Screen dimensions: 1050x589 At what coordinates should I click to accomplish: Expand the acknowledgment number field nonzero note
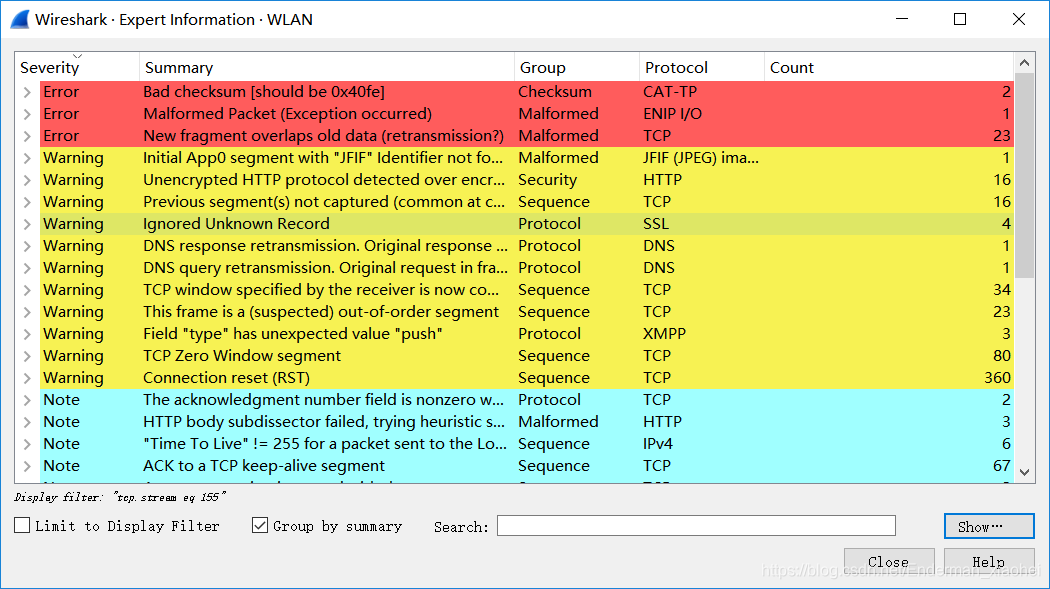click(x=27, y=400)
